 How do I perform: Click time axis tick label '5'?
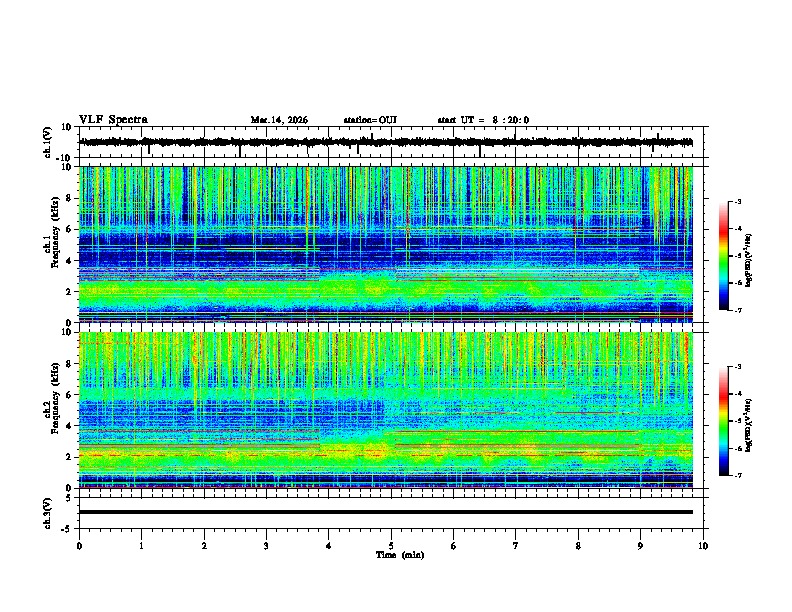[391, 546]
